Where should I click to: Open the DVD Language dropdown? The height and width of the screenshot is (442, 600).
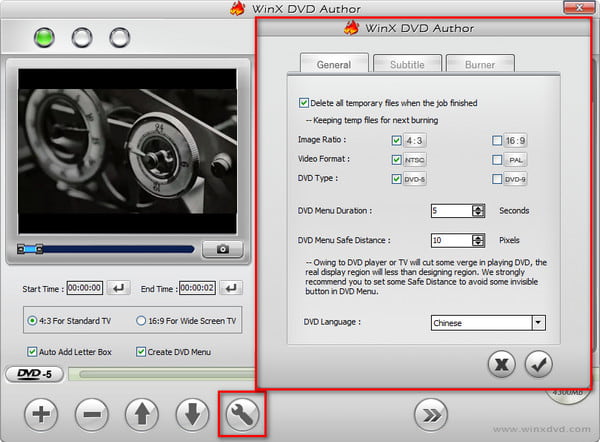(x=538, y=323)
